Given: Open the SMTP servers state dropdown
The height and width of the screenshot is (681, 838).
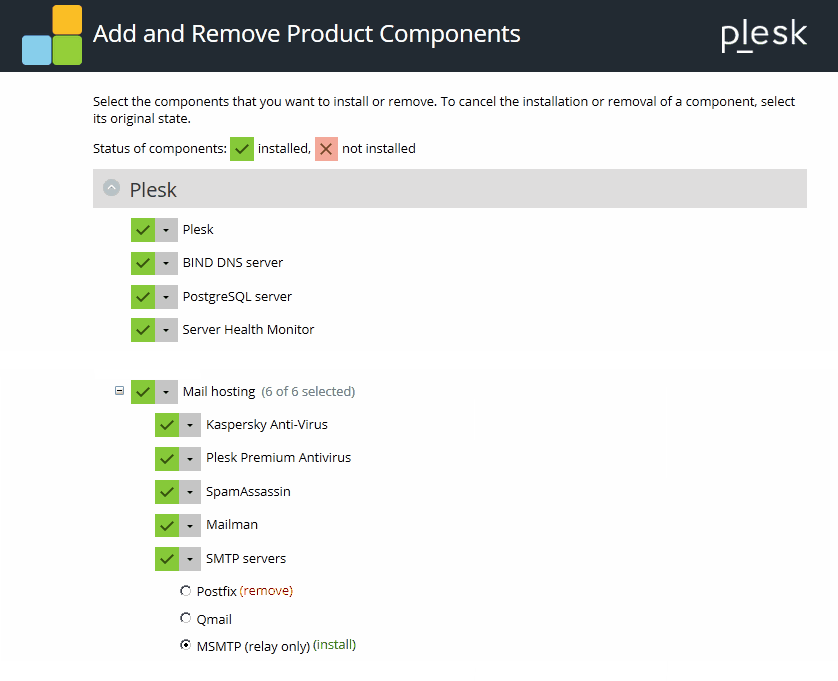Looking at the screenshot, I should pos(190,559).
